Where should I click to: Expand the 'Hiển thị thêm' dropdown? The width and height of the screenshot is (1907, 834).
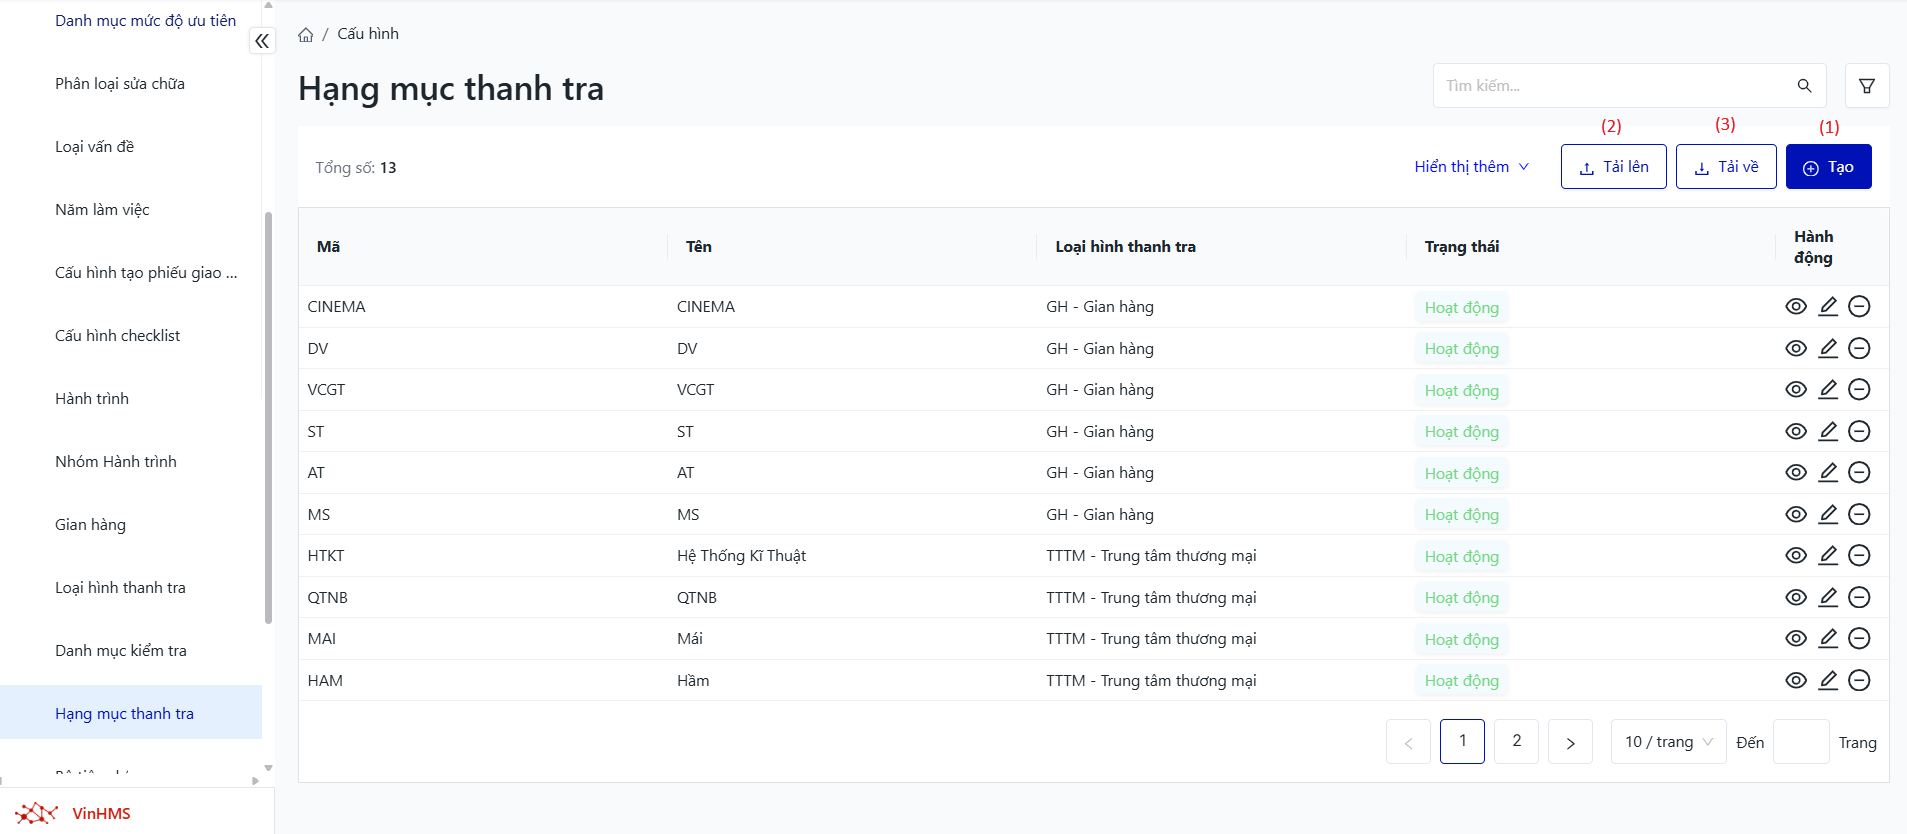tap(1471, 167)
